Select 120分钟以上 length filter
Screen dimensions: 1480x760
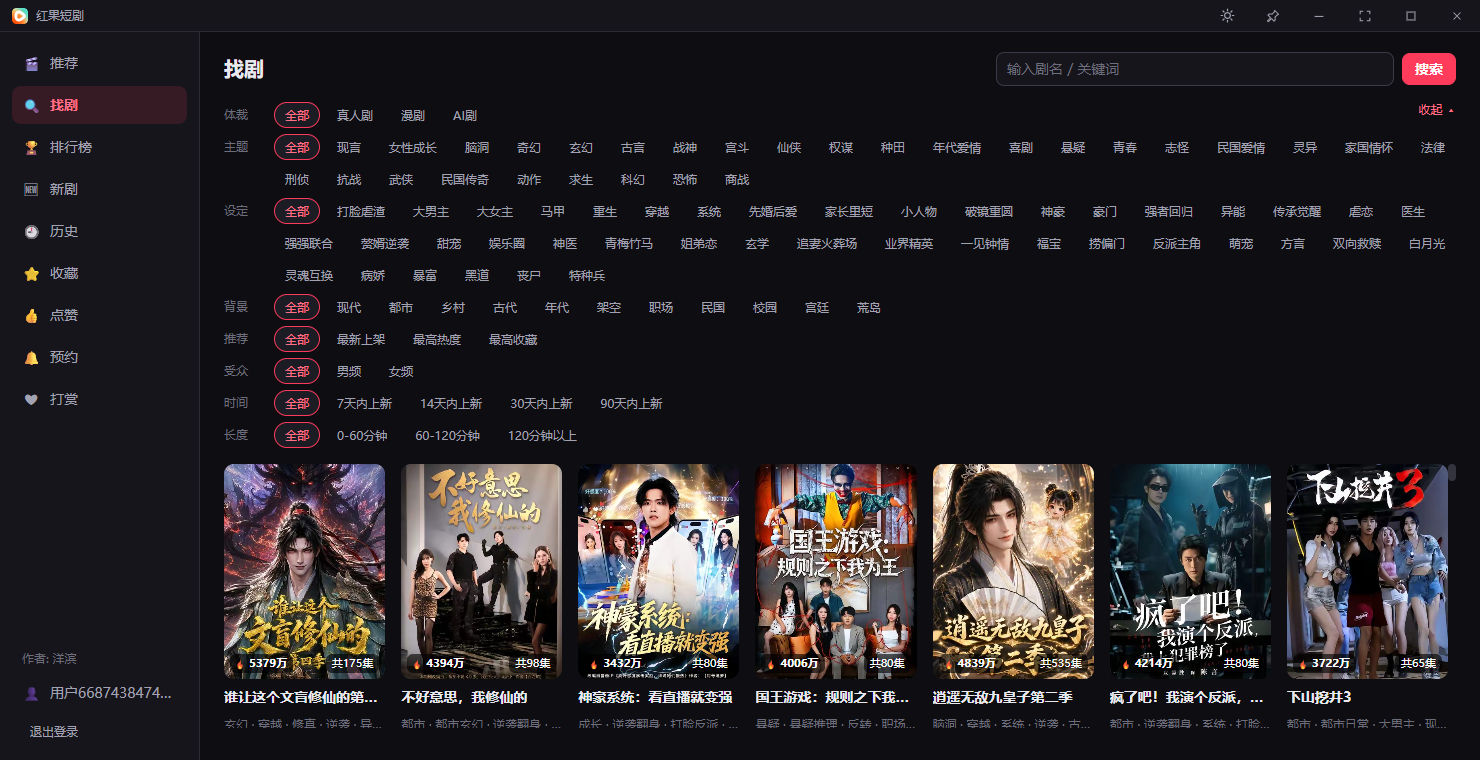[x=542, y=436]
